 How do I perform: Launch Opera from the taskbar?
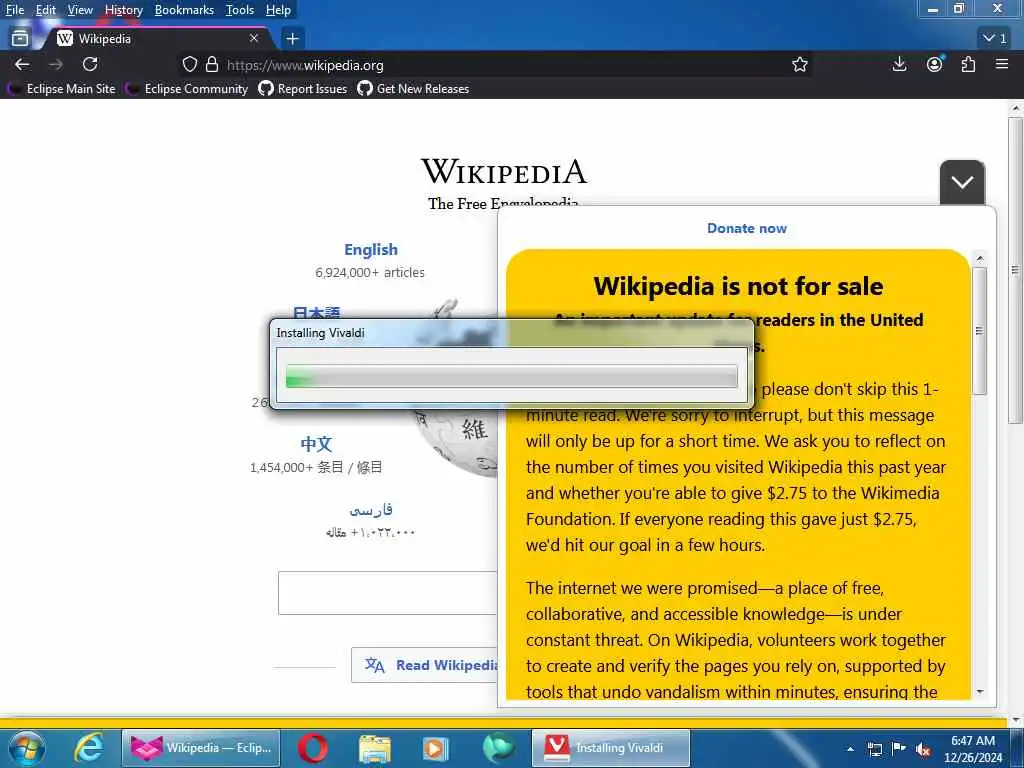(313, 748)
